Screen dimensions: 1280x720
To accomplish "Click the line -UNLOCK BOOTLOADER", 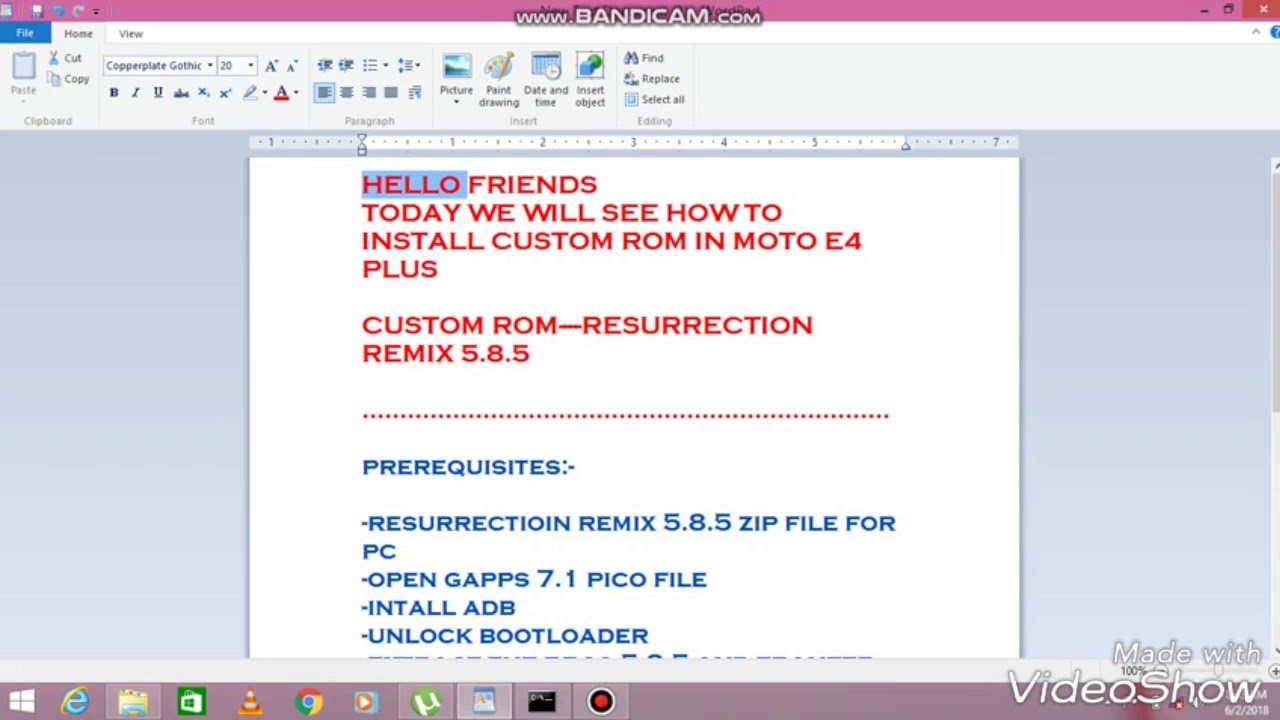I will pyautogui.click(x=505, y=636).
